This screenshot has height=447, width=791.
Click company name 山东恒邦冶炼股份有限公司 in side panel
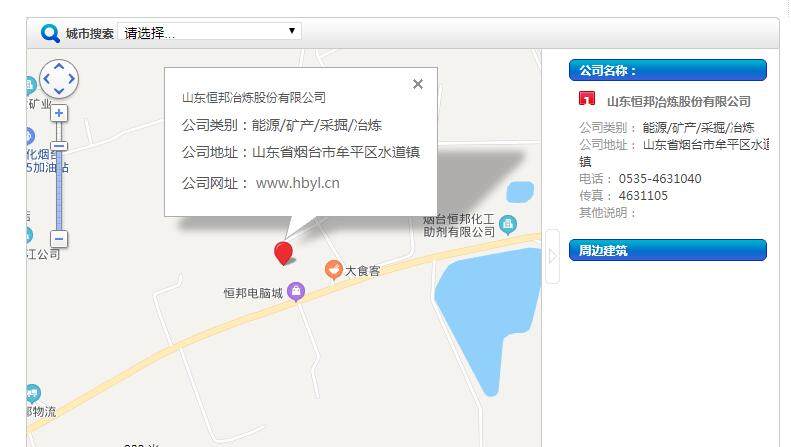(x=679, y=102)
